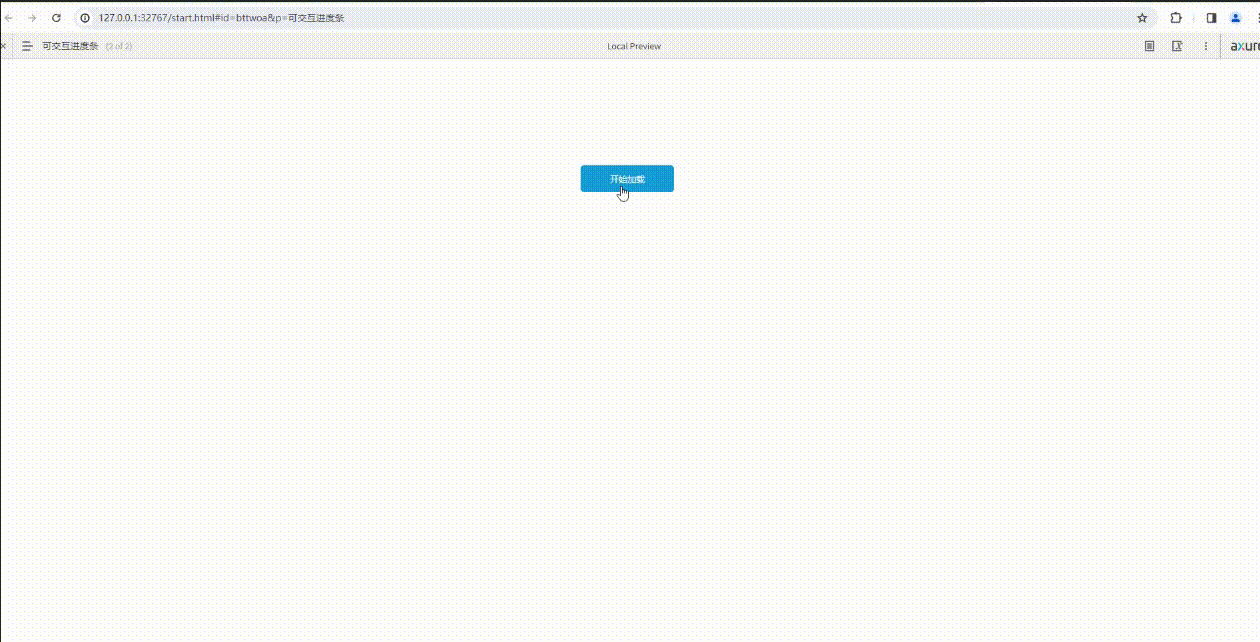
Task: Click the Local Preview label
Action: (x=634, y=46)
